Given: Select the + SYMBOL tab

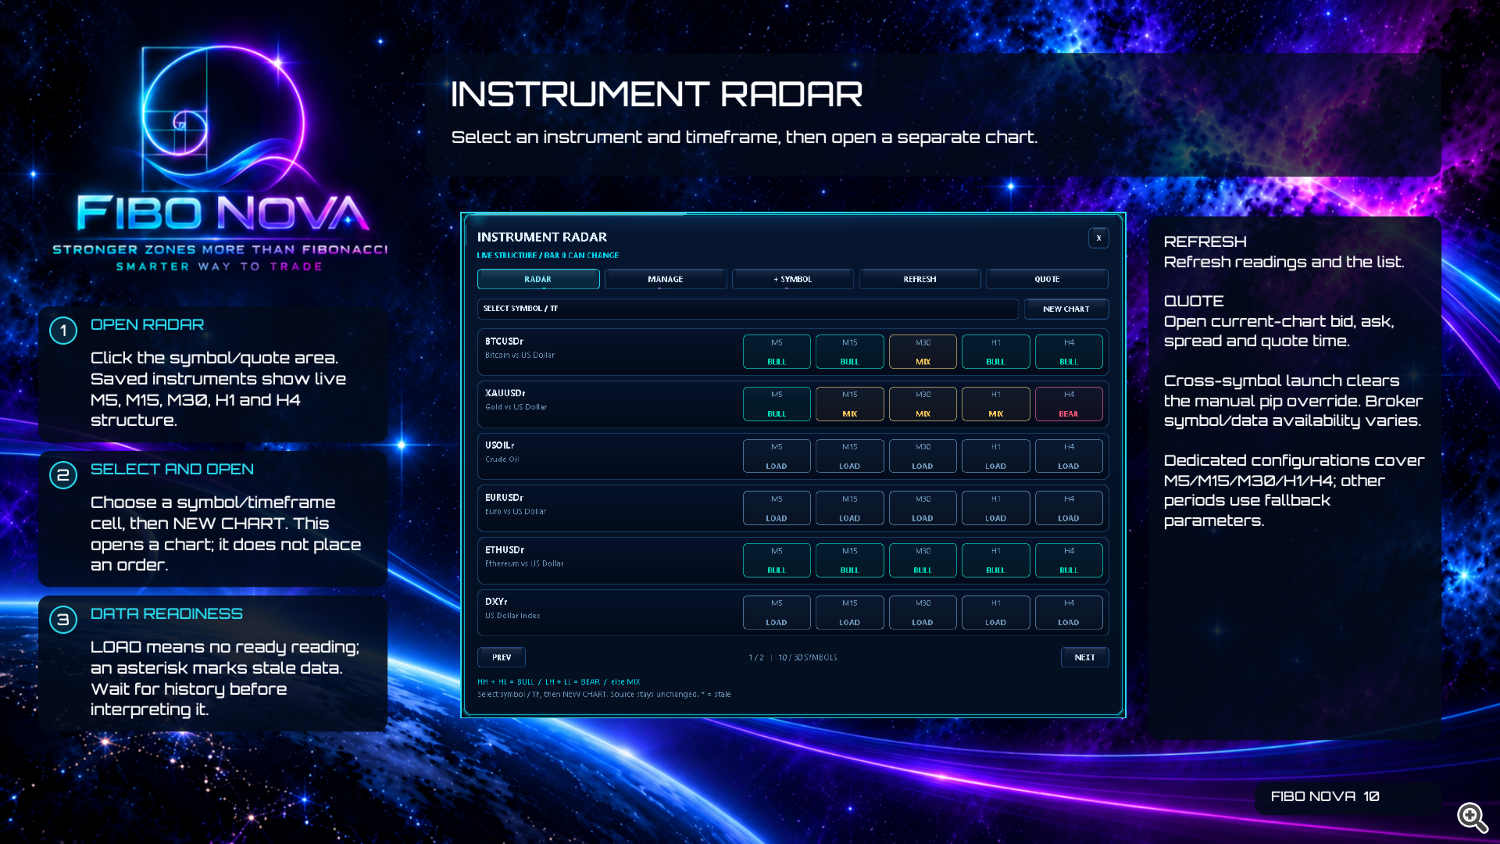Looking at the screenshot, I should point(793,279).
